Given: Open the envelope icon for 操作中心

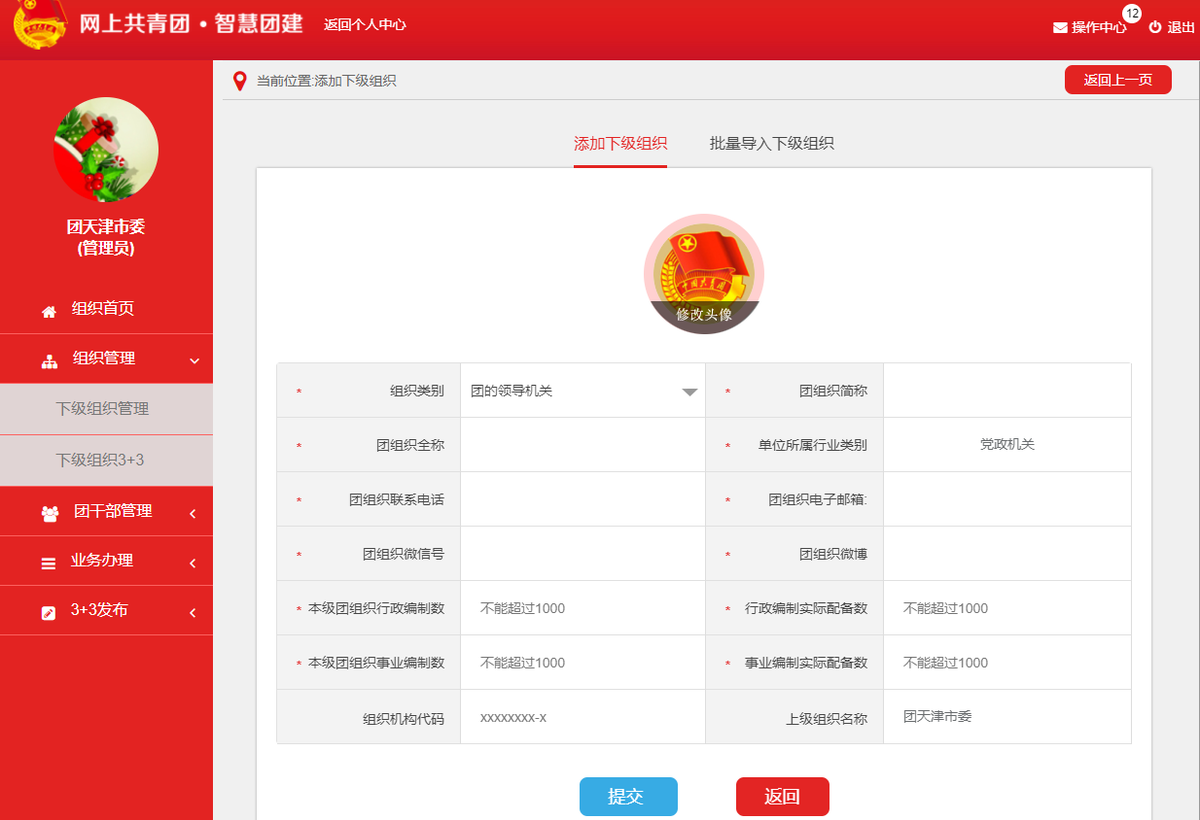Looking at the screenshot, I should pyautogui.click(x=1060, y=28).
